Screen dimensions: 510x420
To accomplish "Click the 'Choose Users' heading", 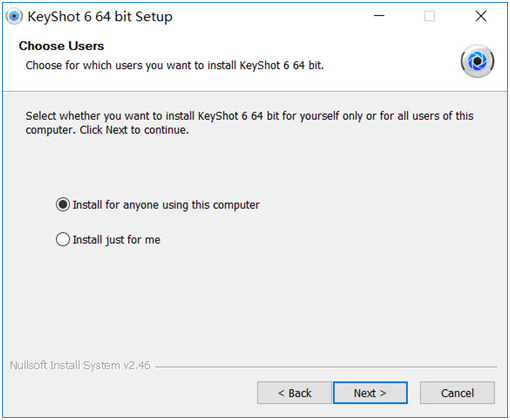I will point(61,46).
